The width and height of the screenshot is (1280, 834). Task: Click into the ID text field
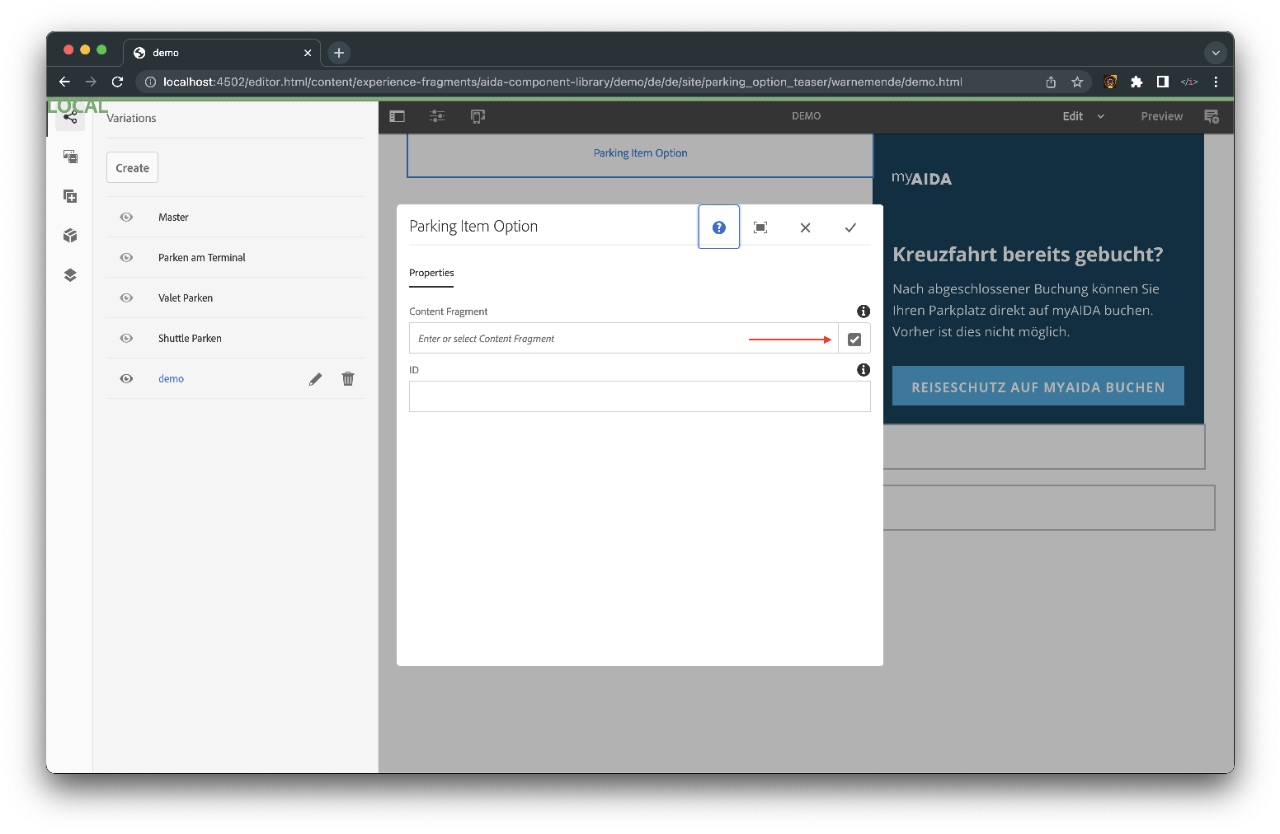pyautogui.click(x=639, y=397)
